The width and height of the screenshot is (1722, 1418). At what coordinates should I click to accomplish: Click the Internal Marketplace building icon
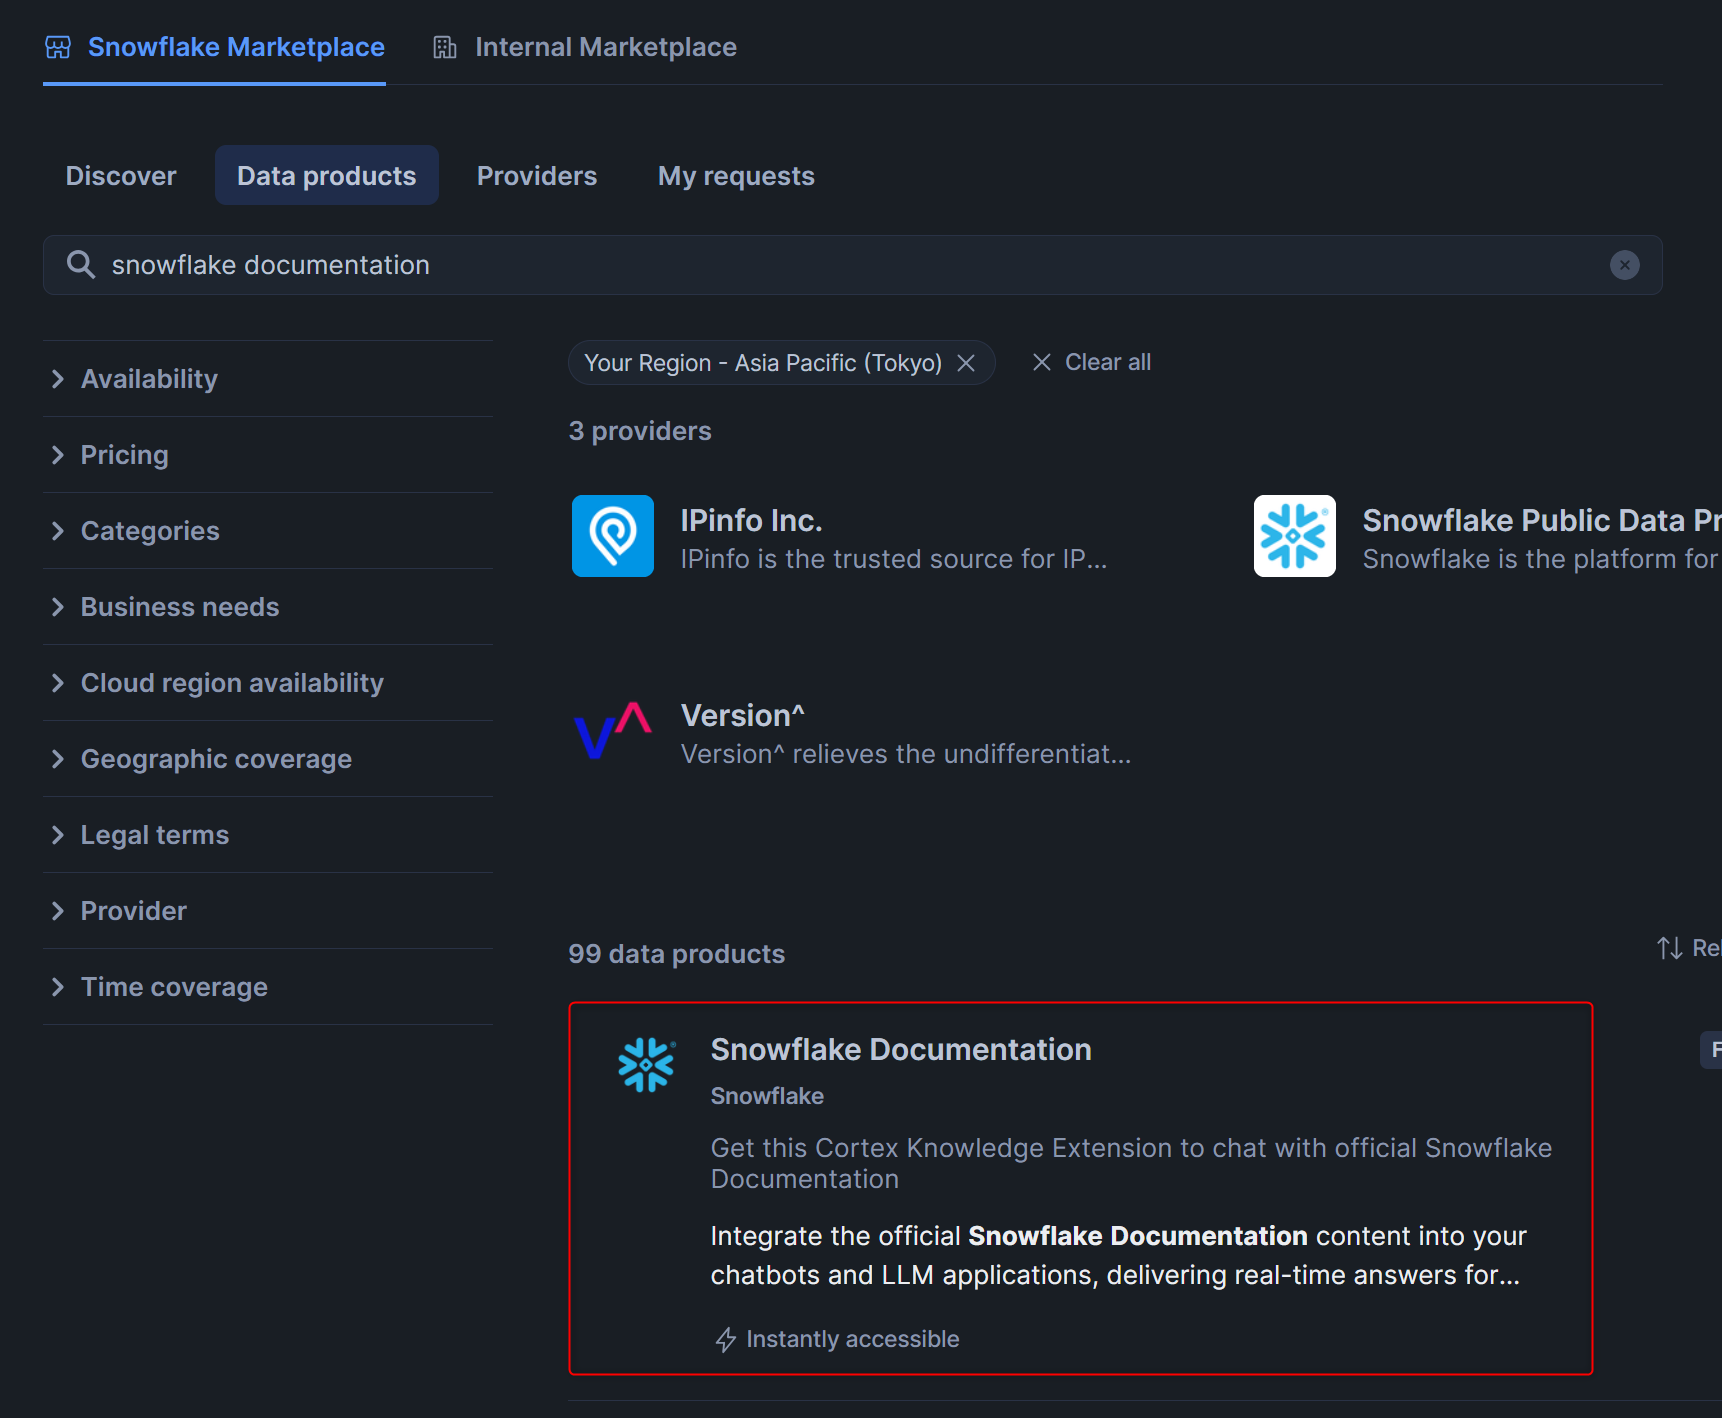(x=445, y=47)
